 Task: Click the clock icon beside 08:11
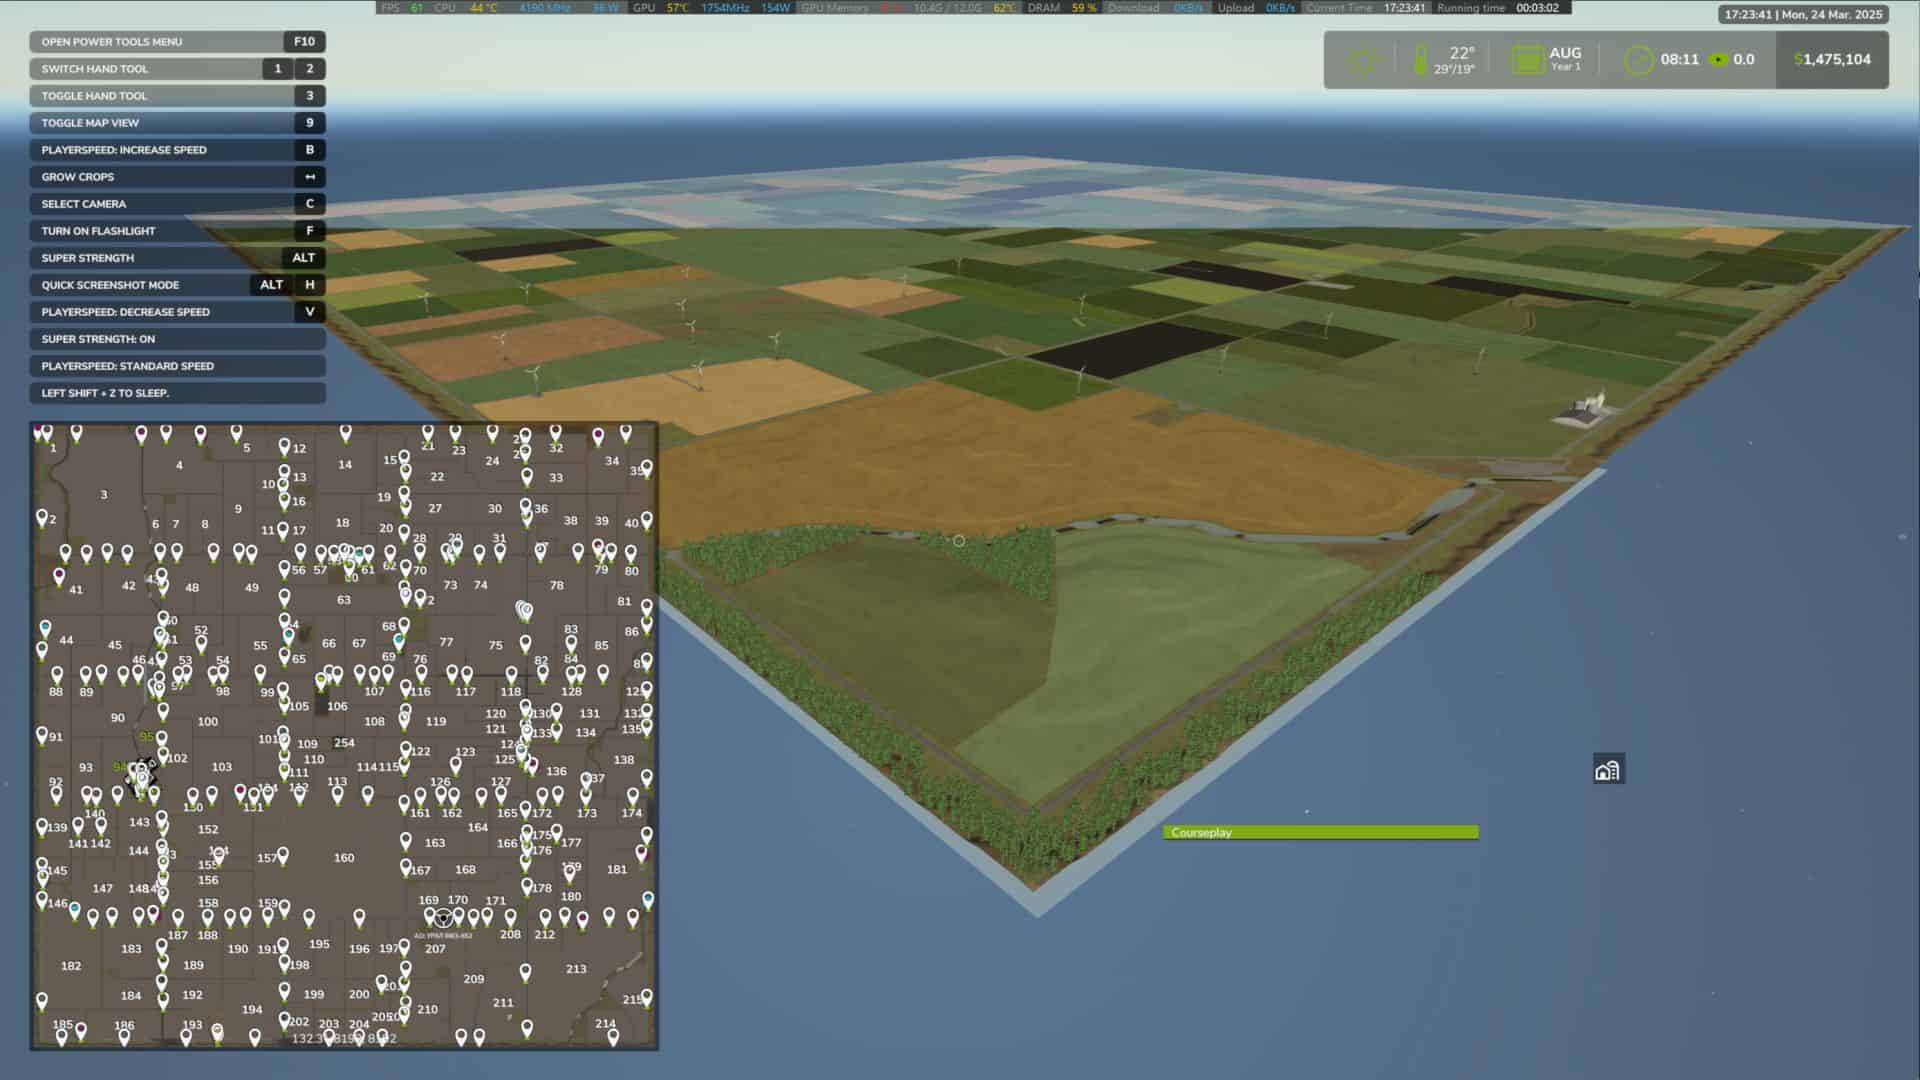click(x=1638, y=60)
